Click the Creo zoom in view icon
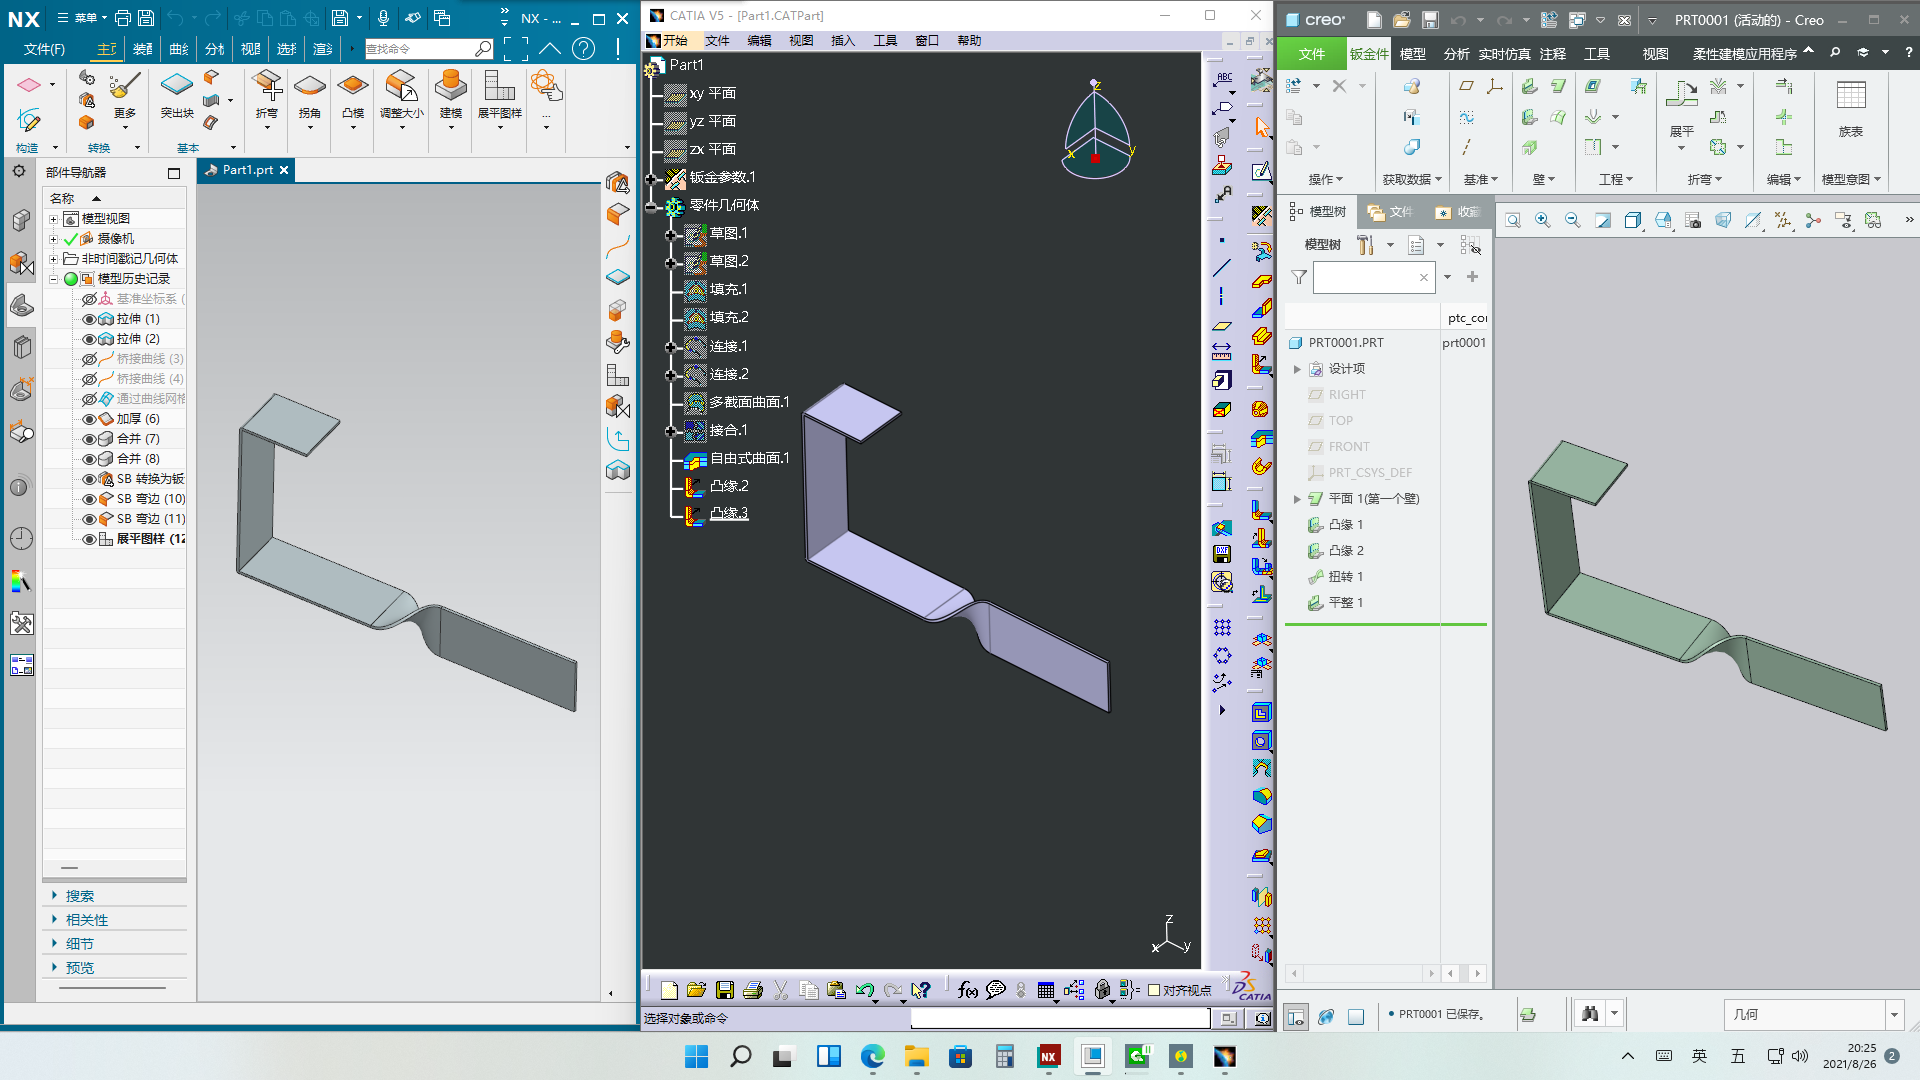 [1543, 220]
